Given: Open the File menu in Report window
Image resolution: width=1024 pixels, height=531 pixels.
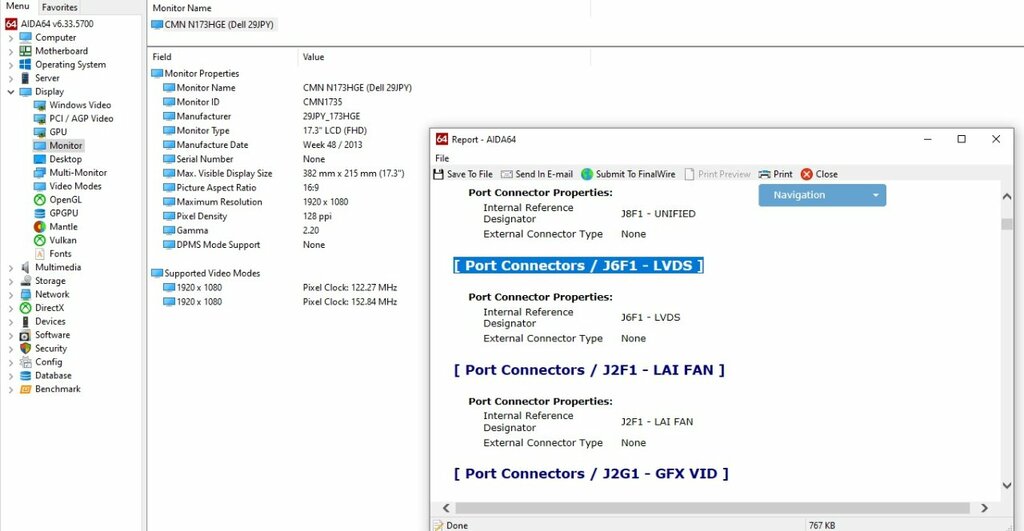Looking at the screenshot, I should click(x=442, y=158).
